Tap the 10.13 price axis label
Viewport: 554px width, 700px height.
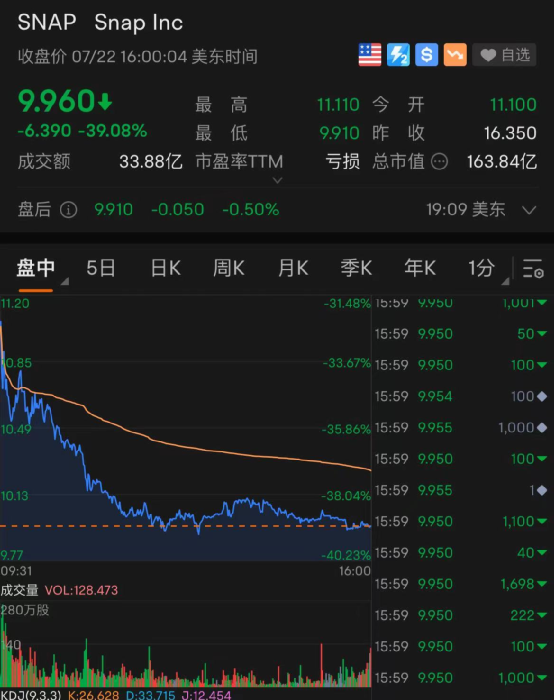[x=14, y=496]
